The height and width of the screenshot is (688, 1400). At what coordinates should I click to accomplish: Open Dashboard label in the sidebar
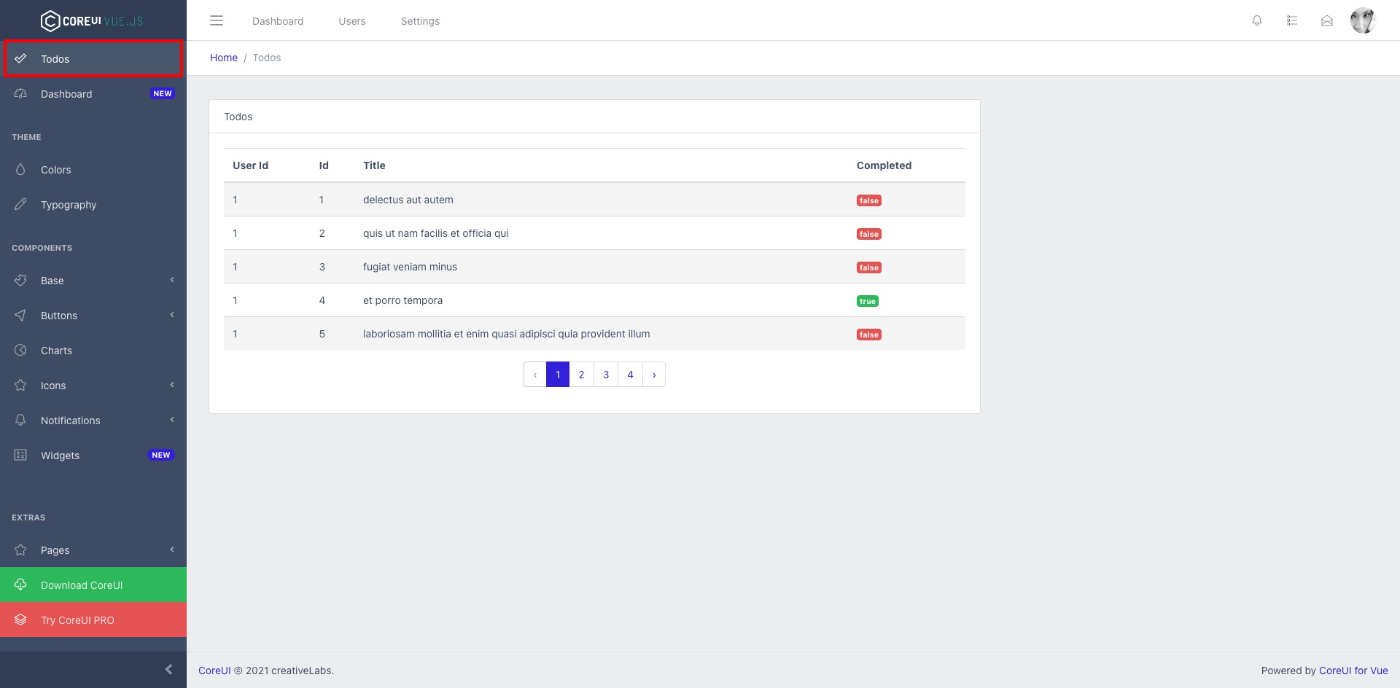66,94
